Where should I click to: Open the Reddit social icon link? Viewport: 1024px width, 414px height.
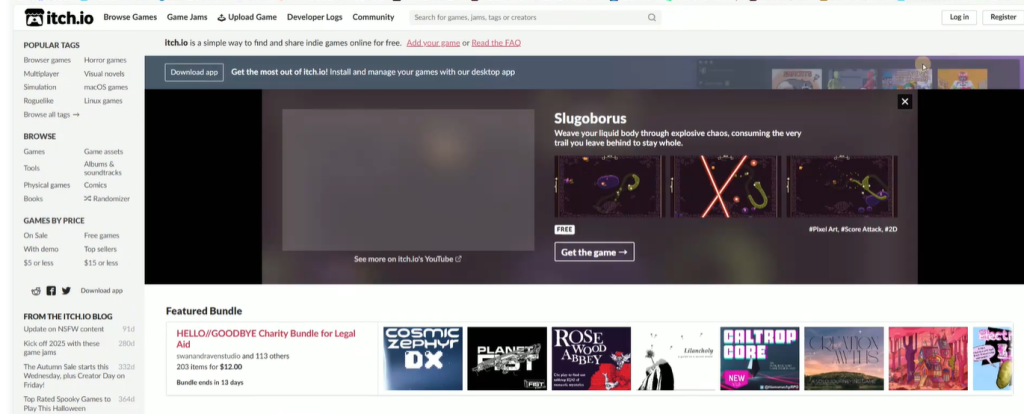click(x=37, y=290)
